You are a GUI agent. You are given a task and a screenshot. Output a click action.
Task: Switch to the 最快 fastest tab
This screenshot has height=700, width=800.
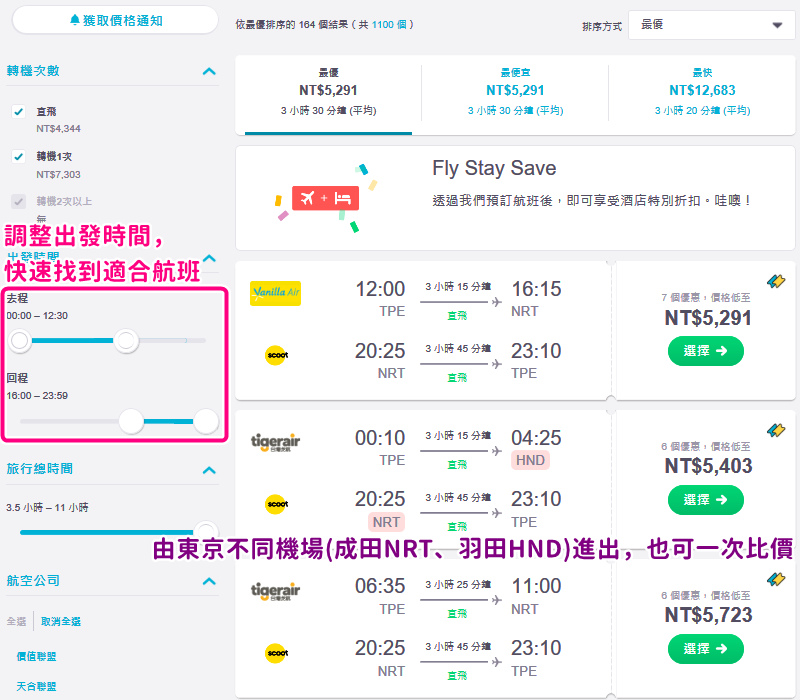[702, 92]
